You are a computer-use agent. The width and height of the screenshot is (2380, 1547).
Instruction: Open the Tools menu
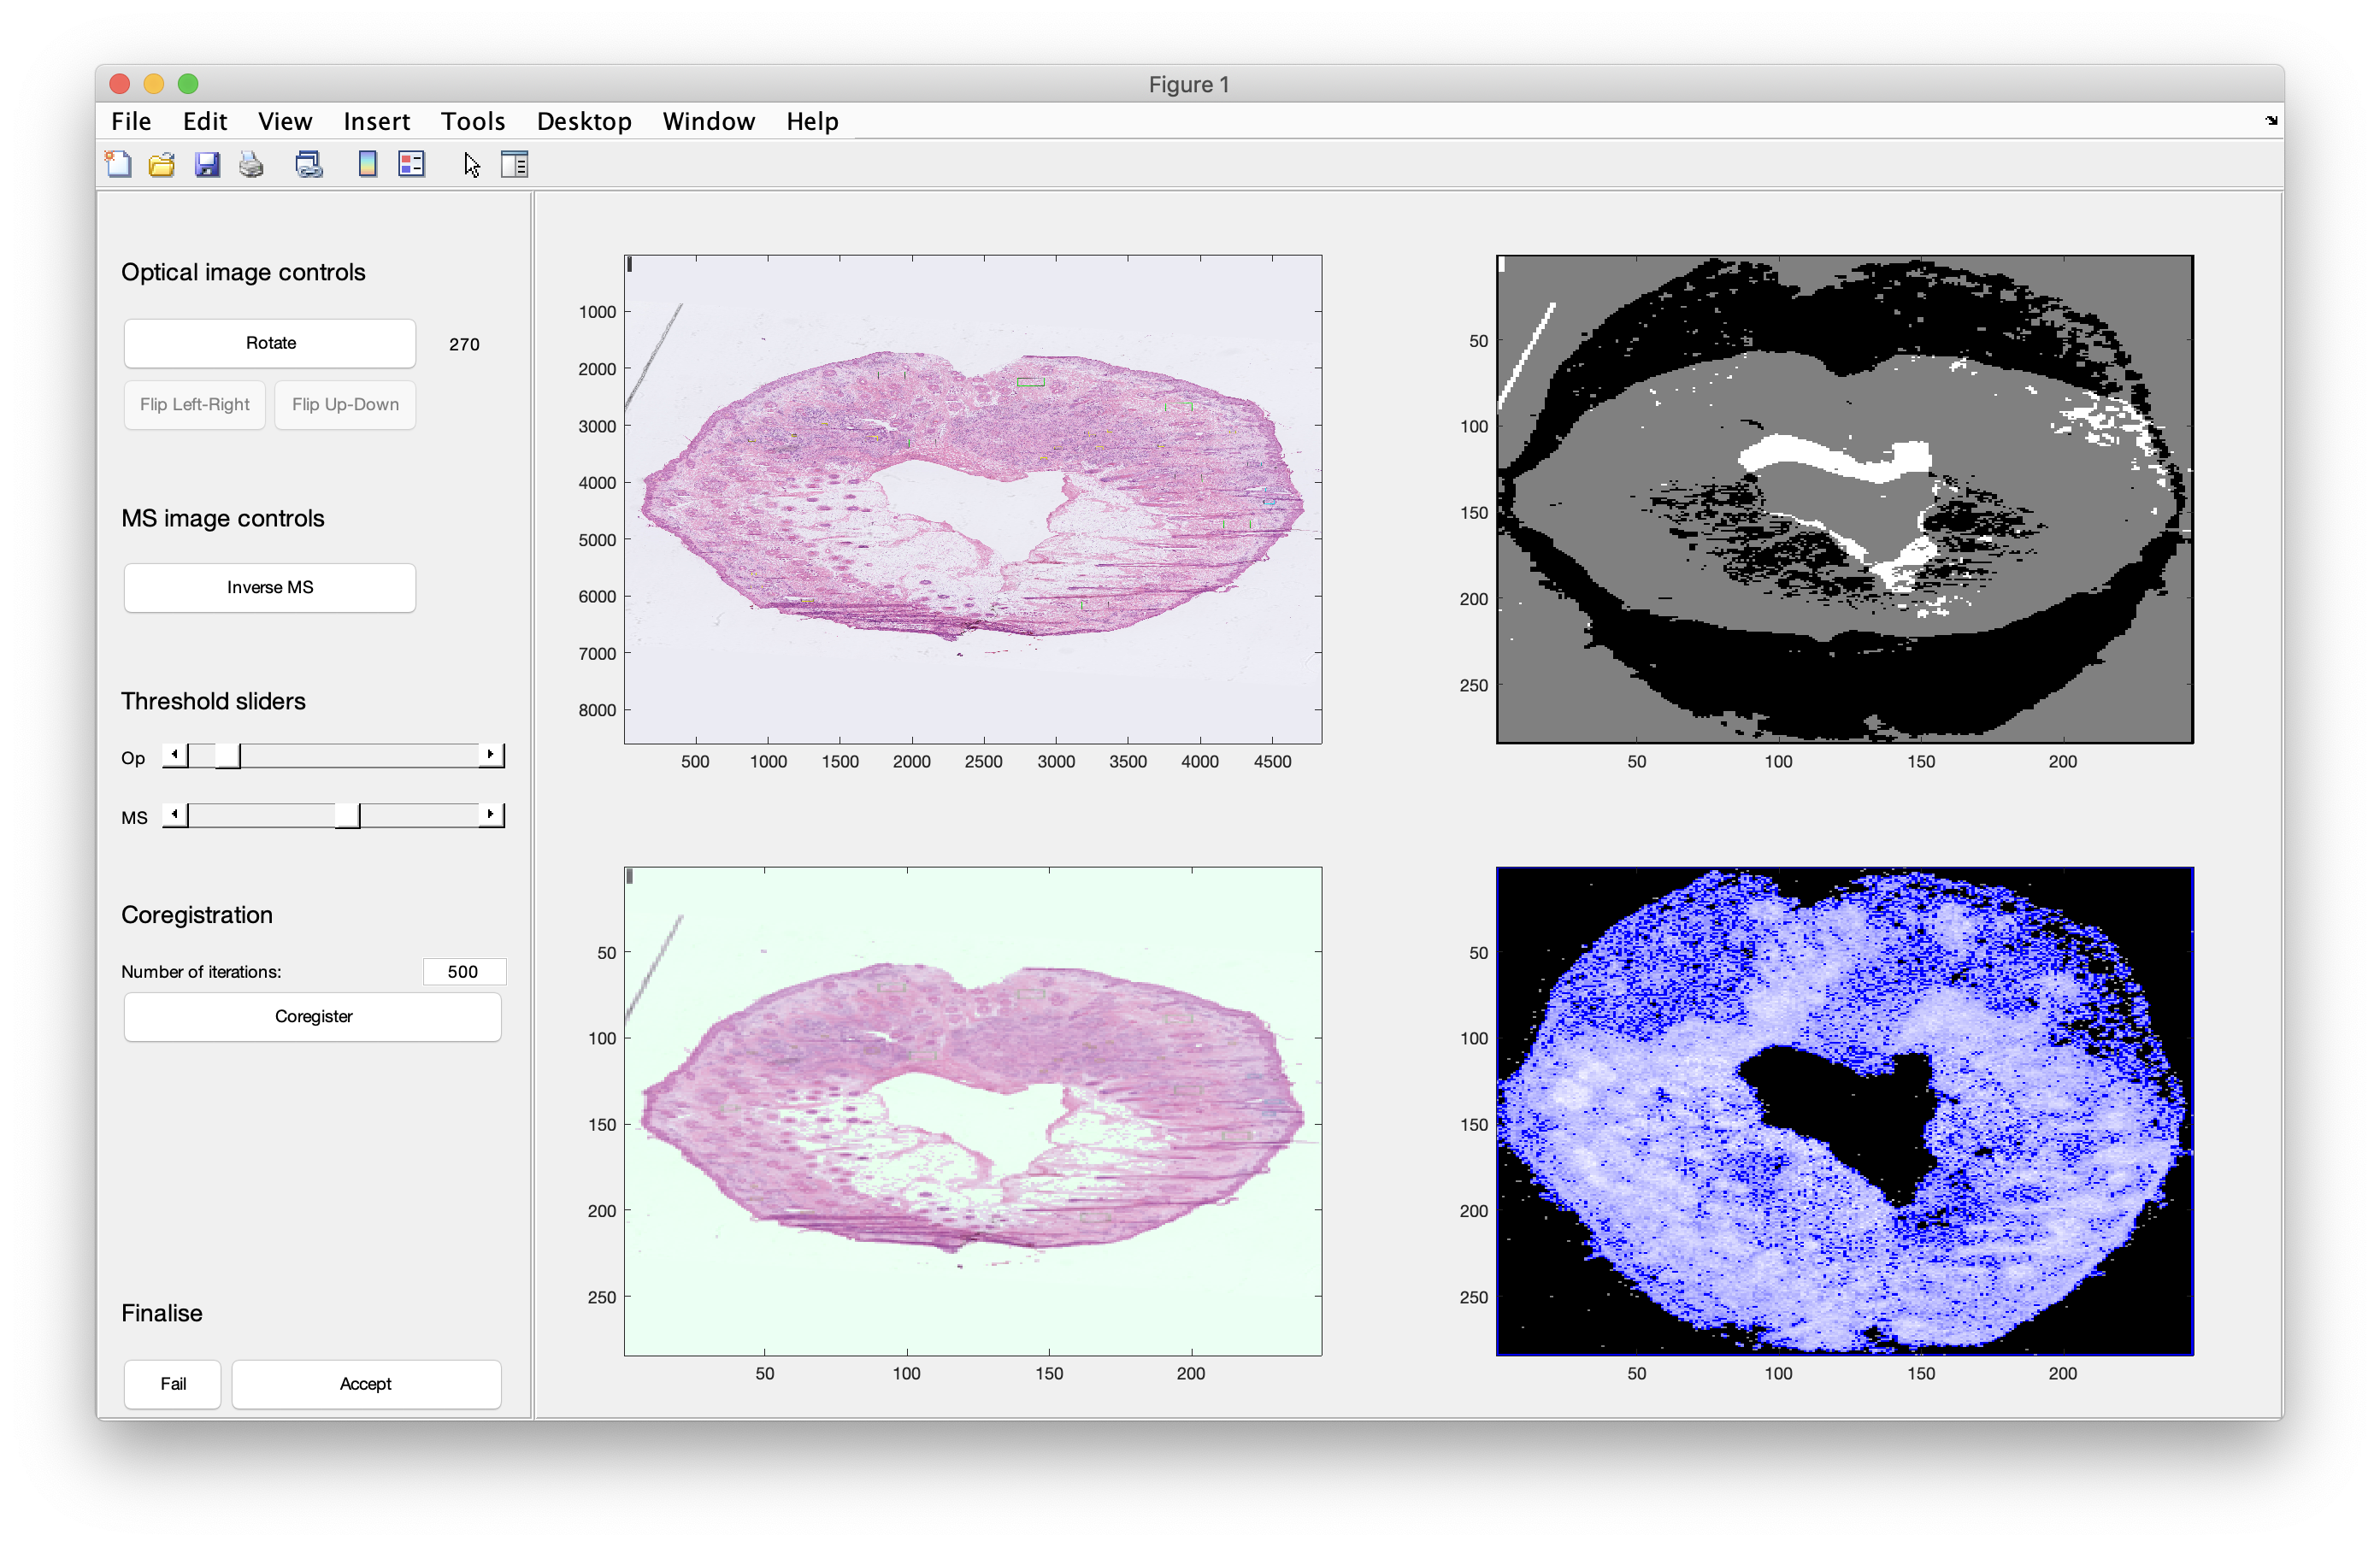point(472,121)
